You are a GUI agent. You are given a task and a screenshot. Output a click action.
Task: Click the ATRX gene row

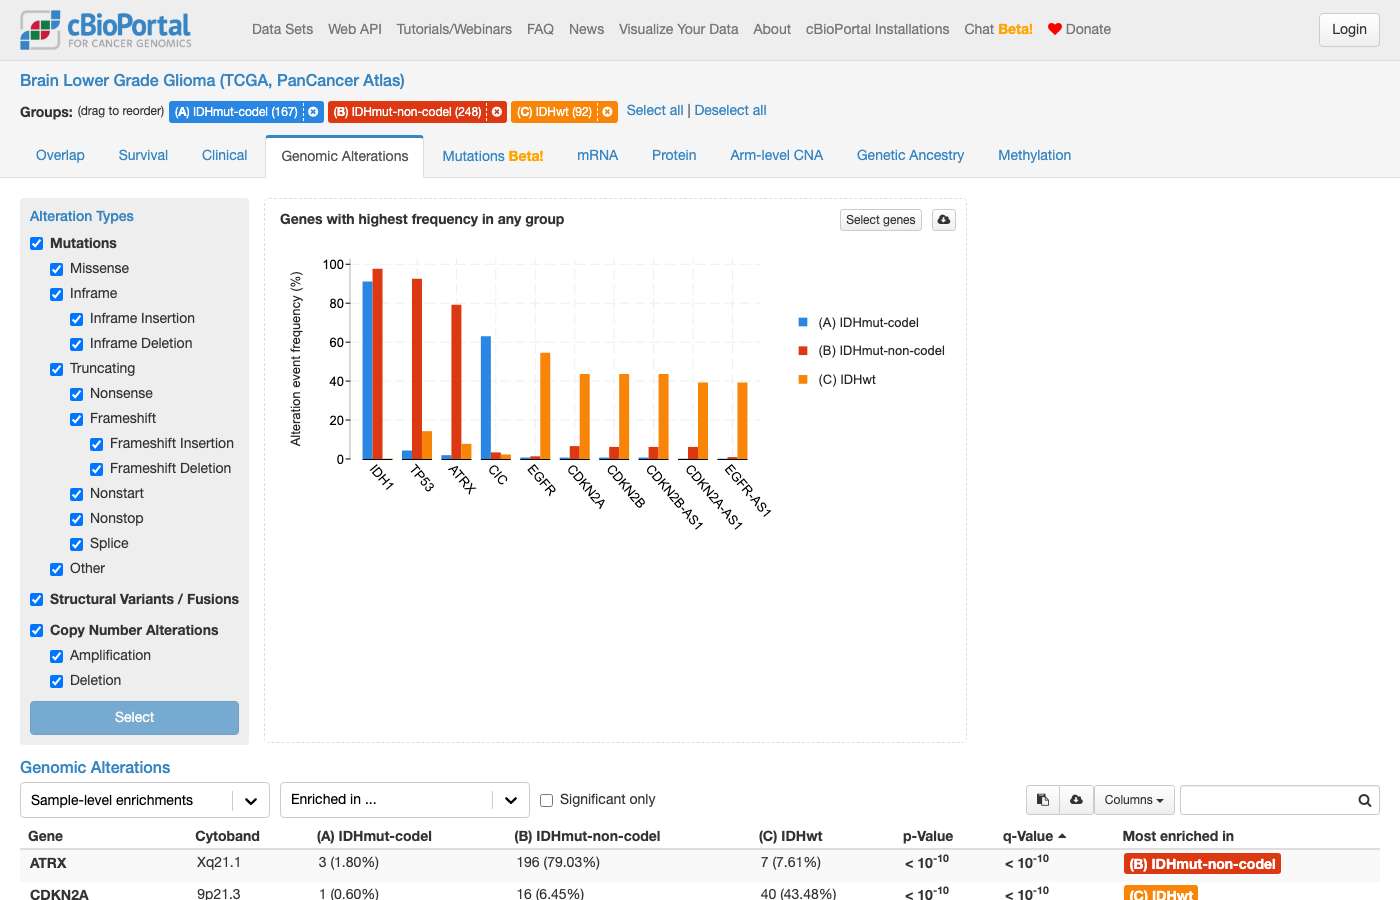[x=700, y=863]
